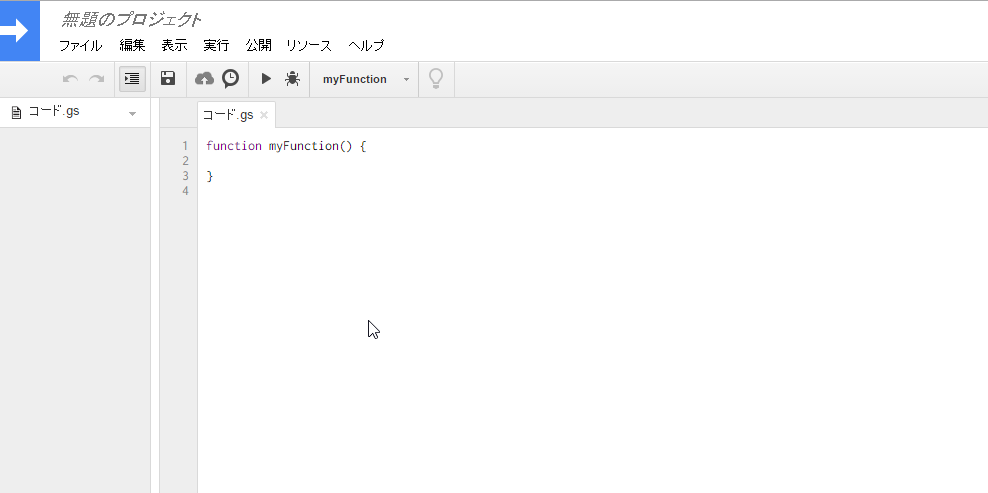Close the コード.gs editor tab
Screen dimensions: 988x493
coord(264,115)
